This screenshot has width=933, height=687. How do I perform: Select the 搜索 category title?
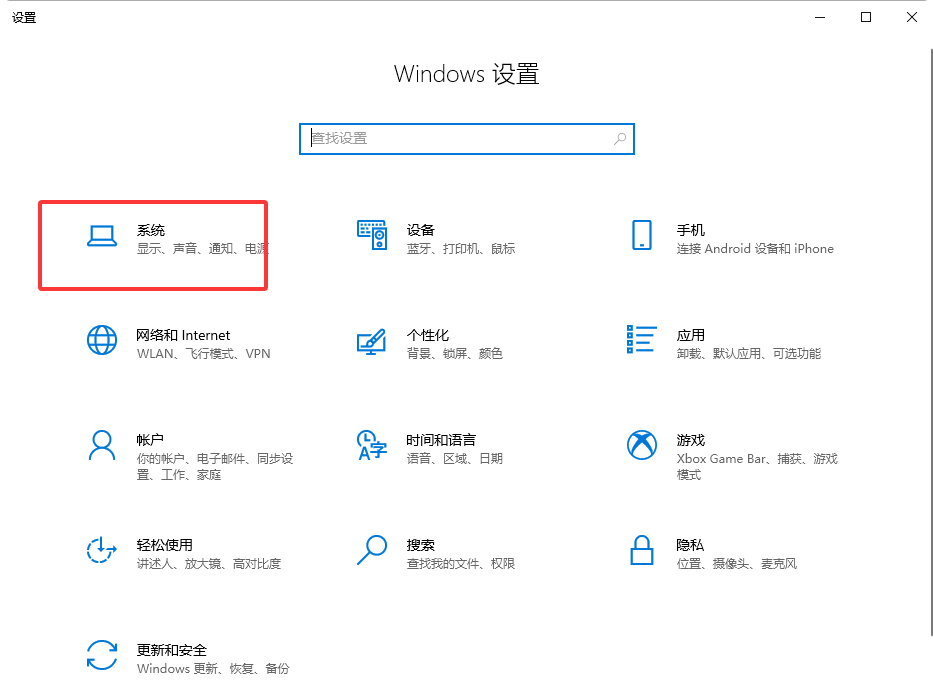[421, 545]
